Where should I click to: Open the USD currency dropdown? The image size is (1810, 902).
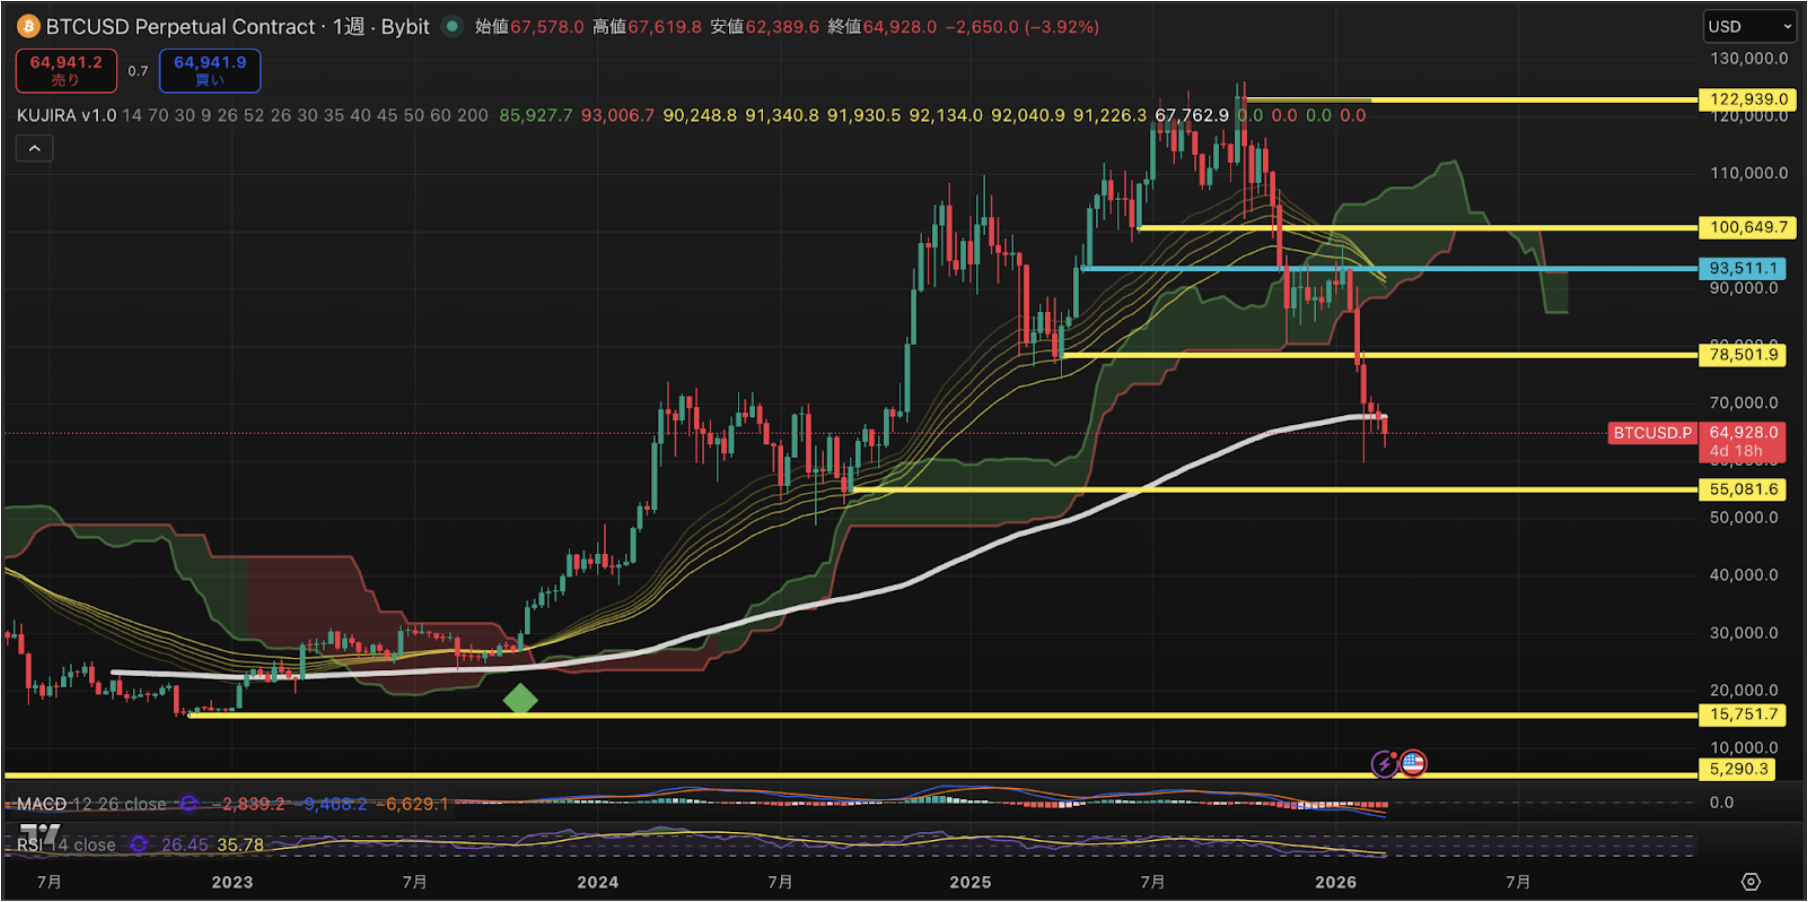coord(1748,27)
